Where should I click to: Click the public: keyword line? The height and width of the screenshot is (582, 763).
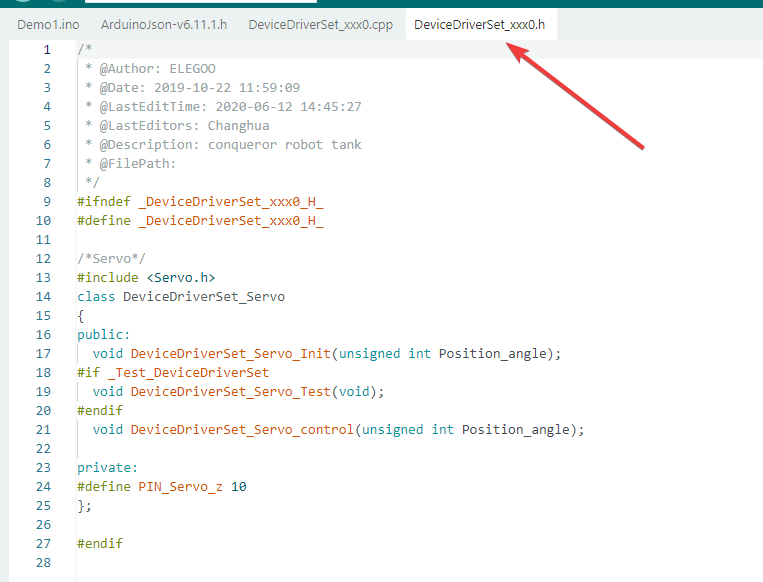tap(104, 335)
